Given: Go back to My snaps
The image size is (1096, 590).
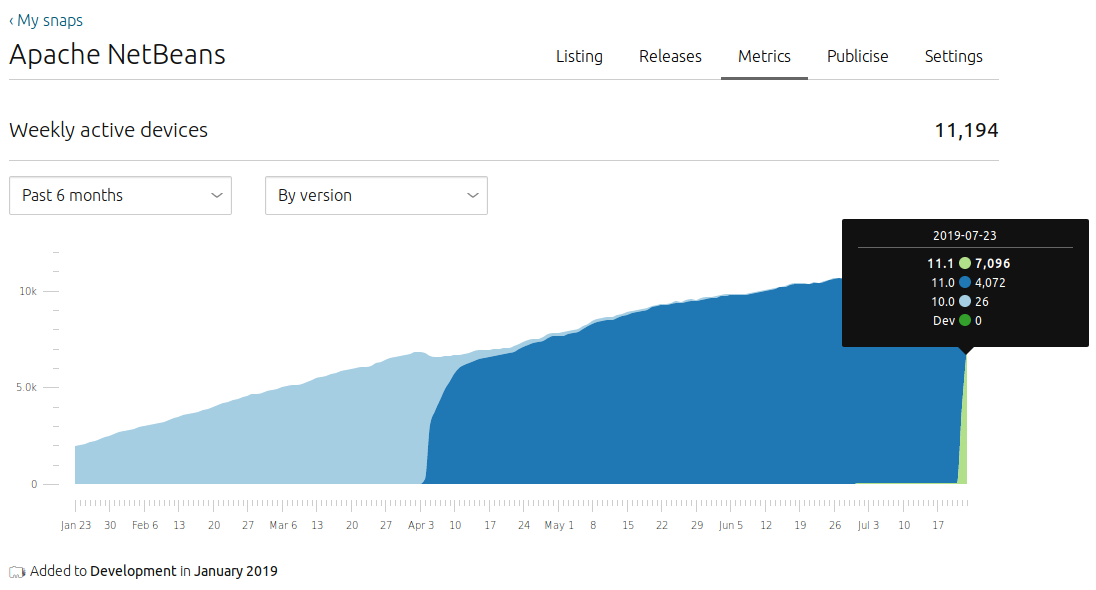Looking at the screenshot, I should point(46,20).
